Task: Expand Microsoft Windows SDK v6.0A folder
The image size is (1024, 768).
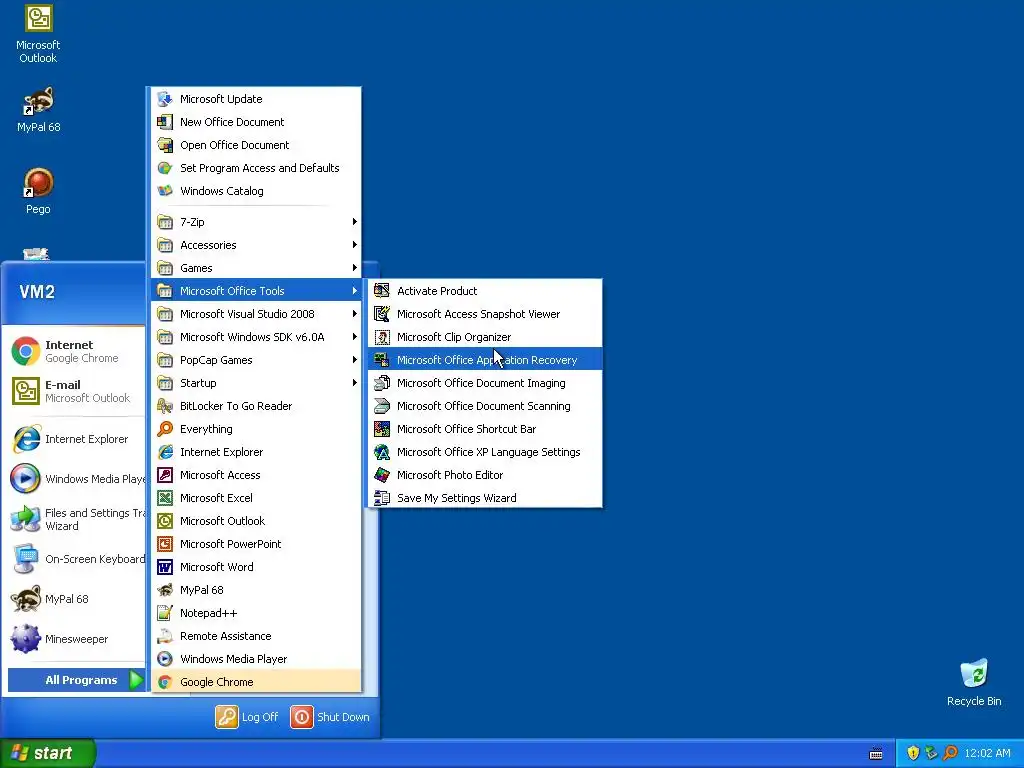Action: 256,337
